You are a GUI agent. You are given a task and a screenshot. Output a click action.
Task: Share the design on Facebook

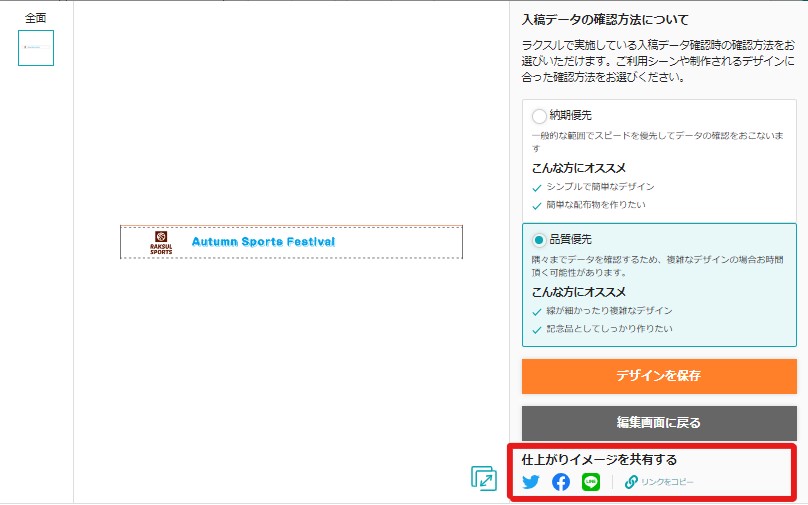pyautogui.click(x=561, y=482)
